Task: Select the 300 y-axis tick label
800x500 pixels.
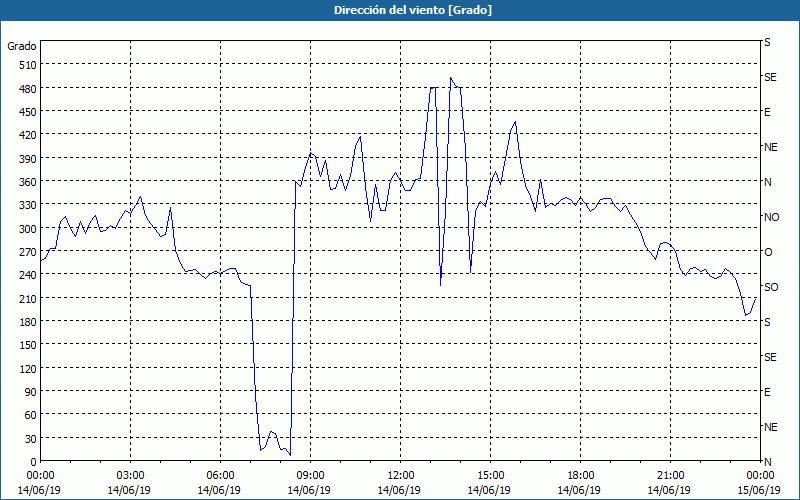Action: 28,229
